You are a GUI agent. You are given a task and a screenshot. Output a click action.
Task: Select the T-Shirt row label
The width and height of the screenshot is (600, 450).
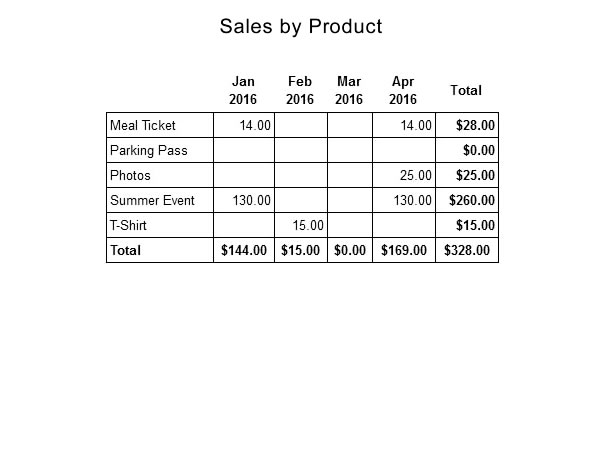[x=128, y=225]
